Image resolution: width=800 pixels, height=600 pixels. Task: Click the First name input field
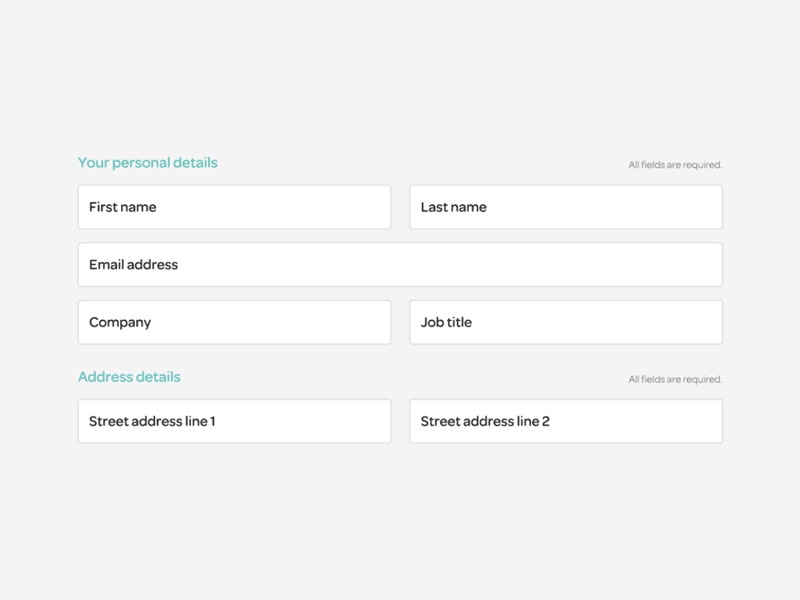(x=234, y=206)
